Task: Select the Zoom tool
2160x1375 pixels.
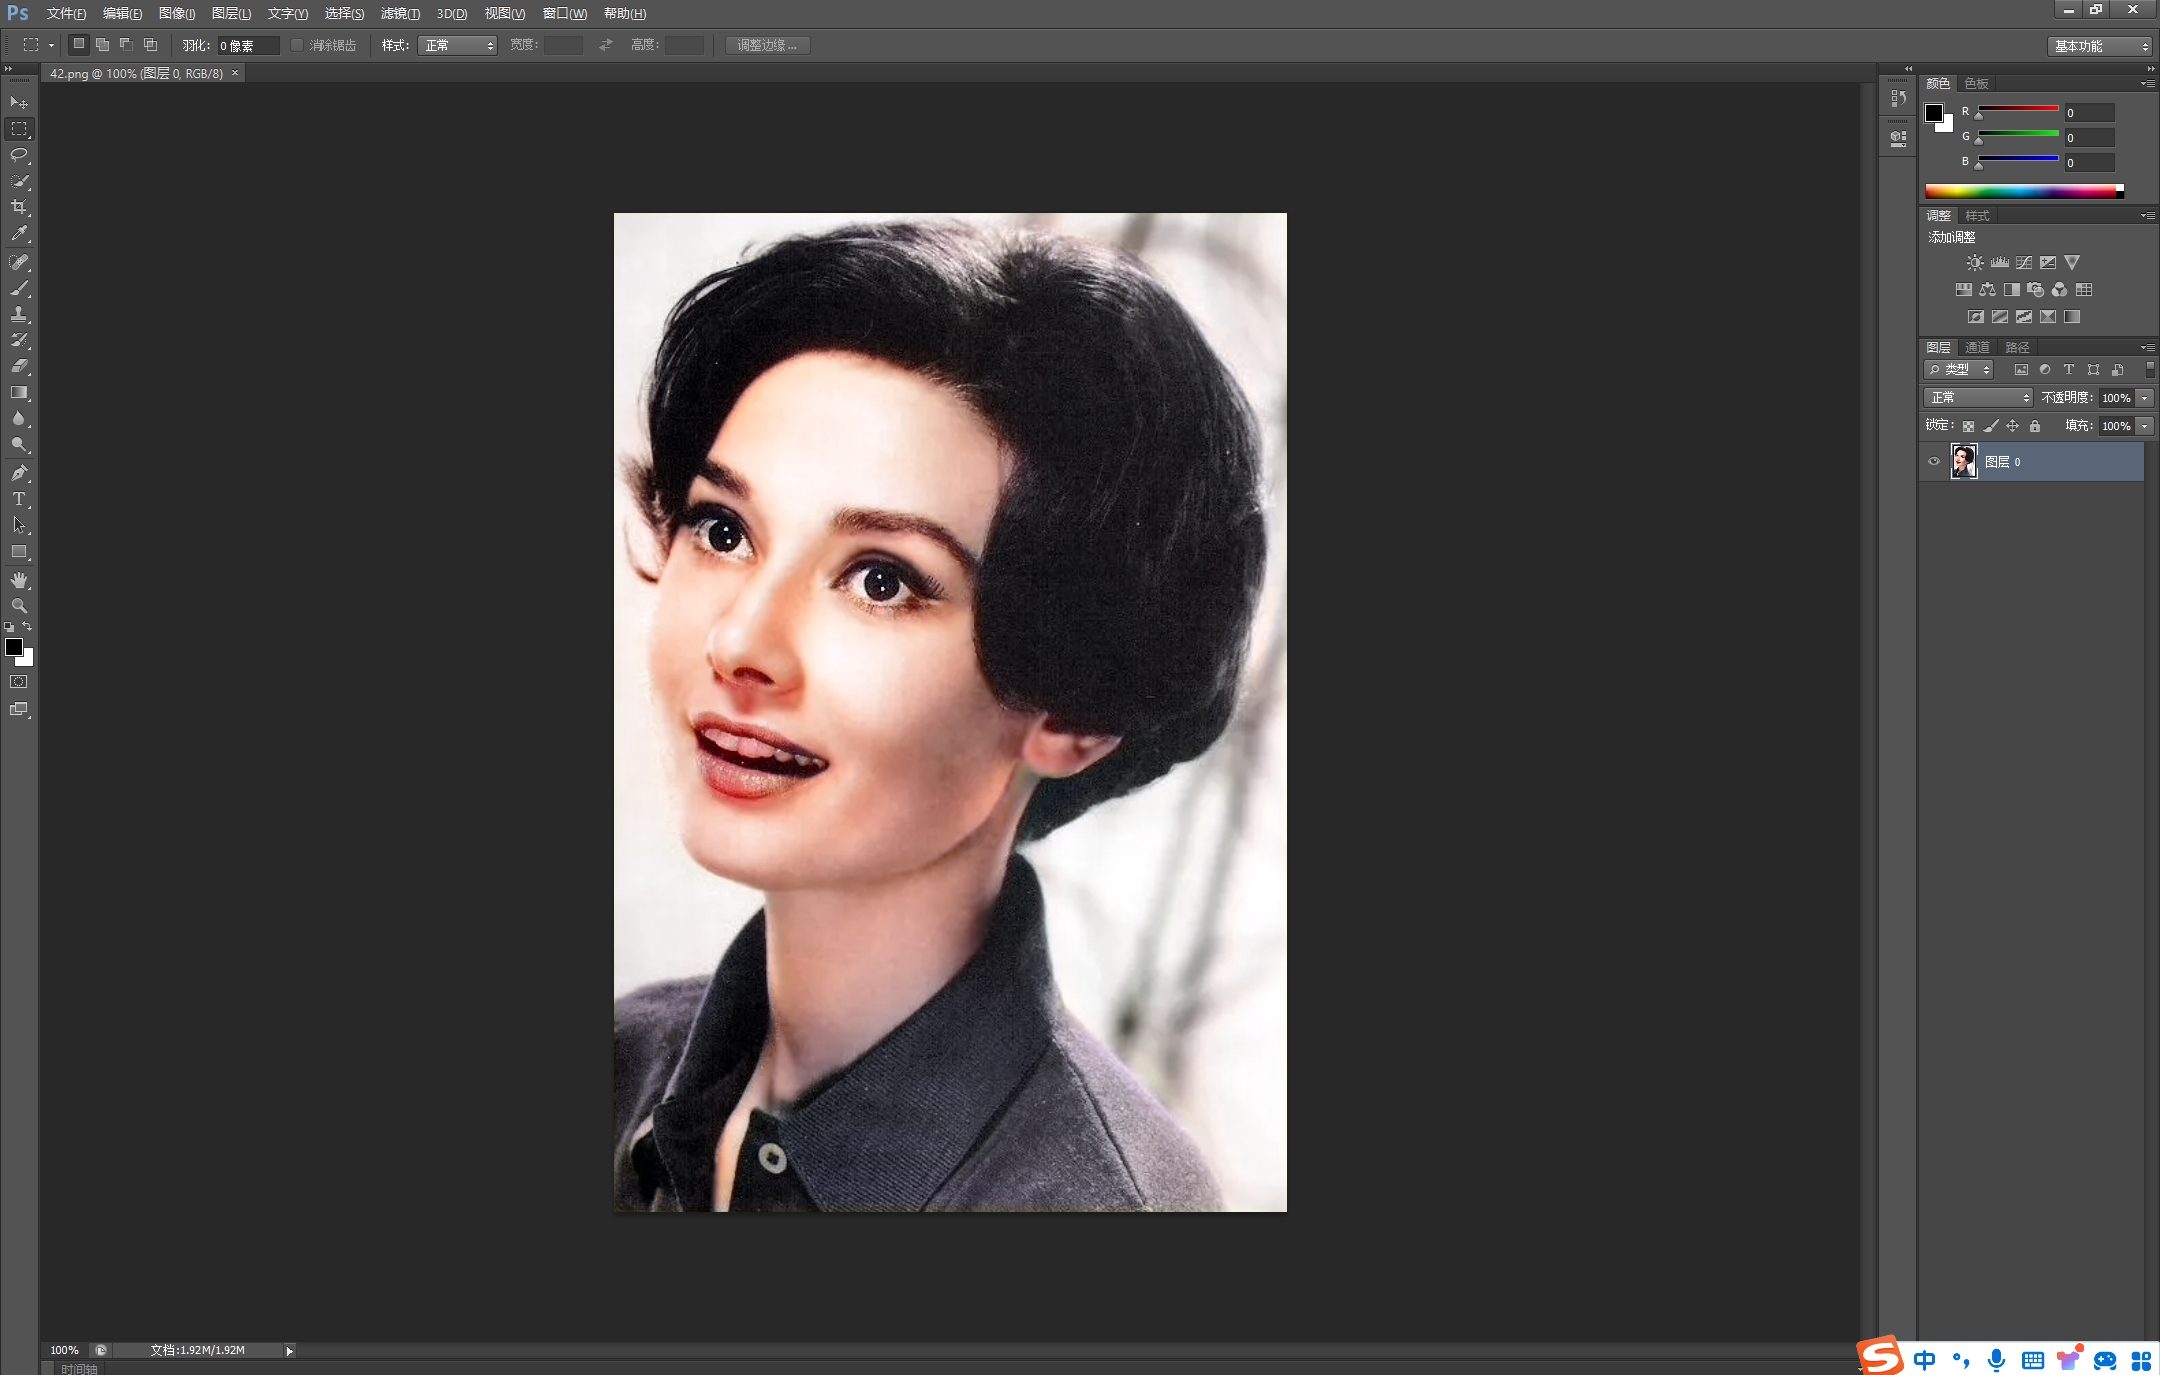Action: coord(19,606)
